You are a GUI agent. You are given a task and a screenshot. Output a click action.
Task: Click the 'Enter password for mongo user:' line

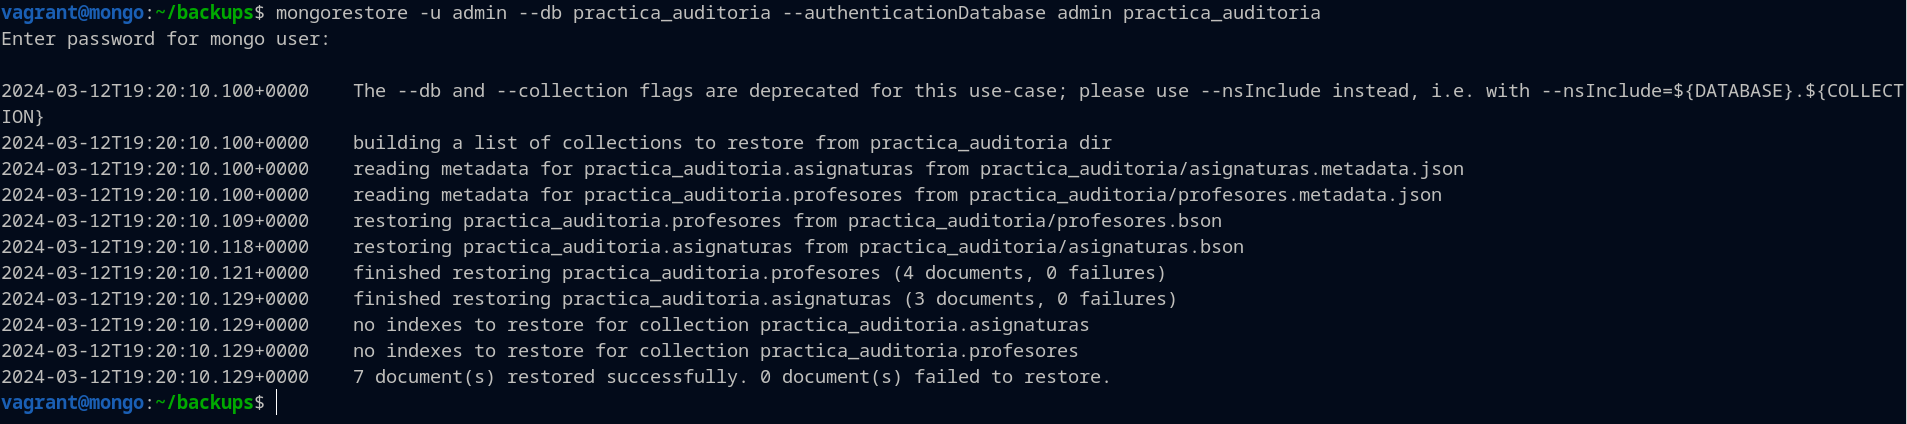tap(165, 39)
